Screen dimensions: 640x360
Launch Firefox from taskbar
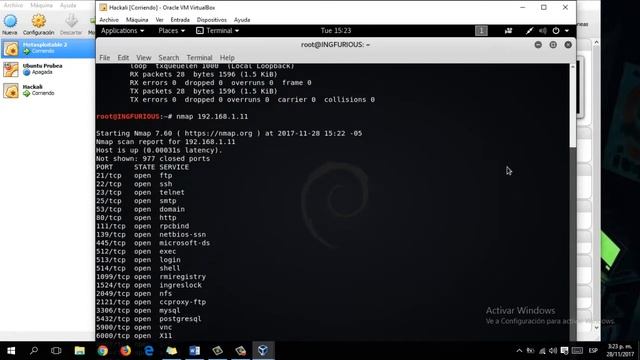(125, 351)
